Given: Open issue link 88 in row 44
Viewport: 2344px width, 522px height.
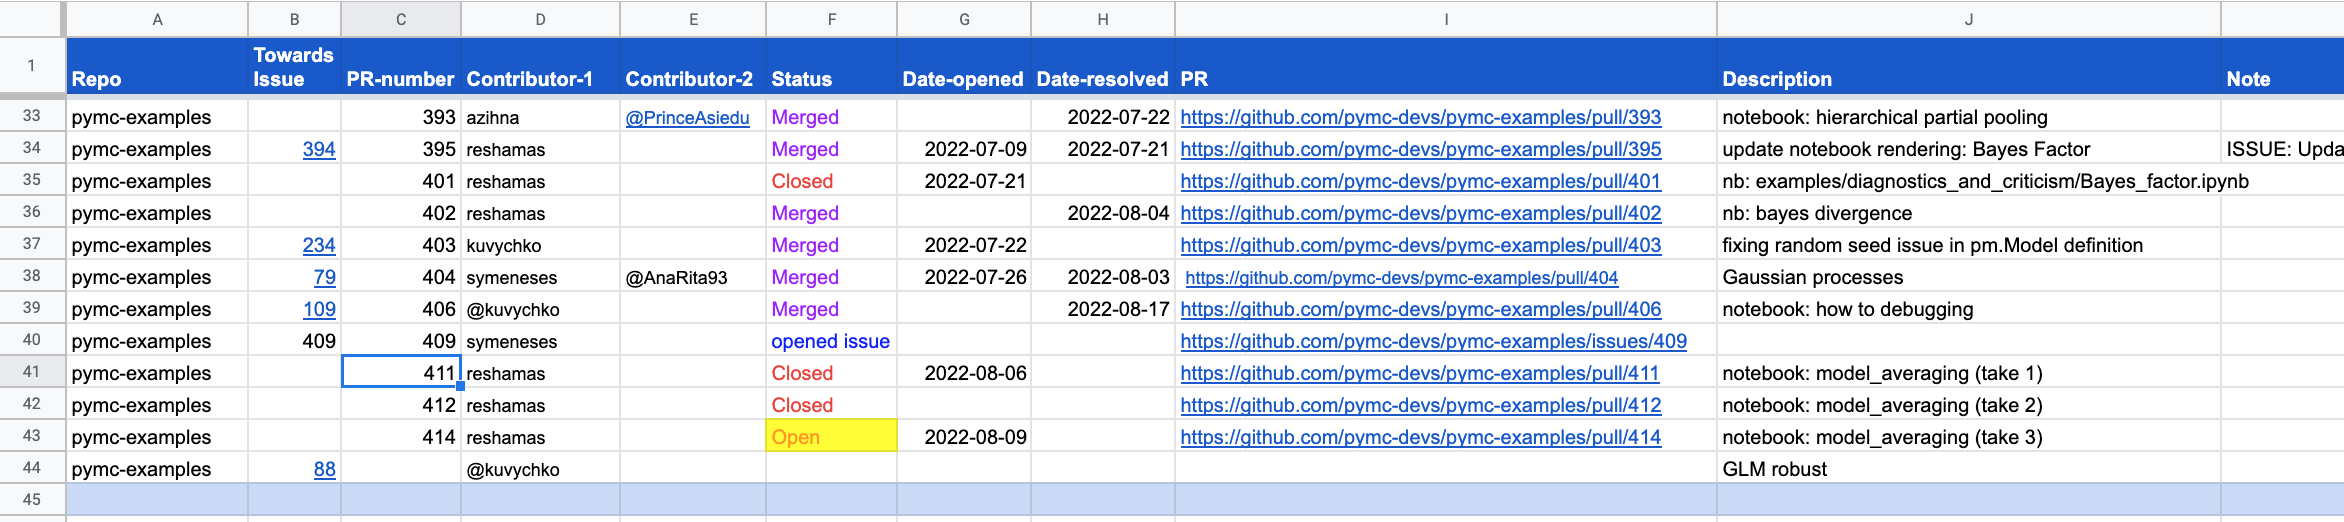Looking at the screenshot, I should pyautogui.click(x=324, y=469).
